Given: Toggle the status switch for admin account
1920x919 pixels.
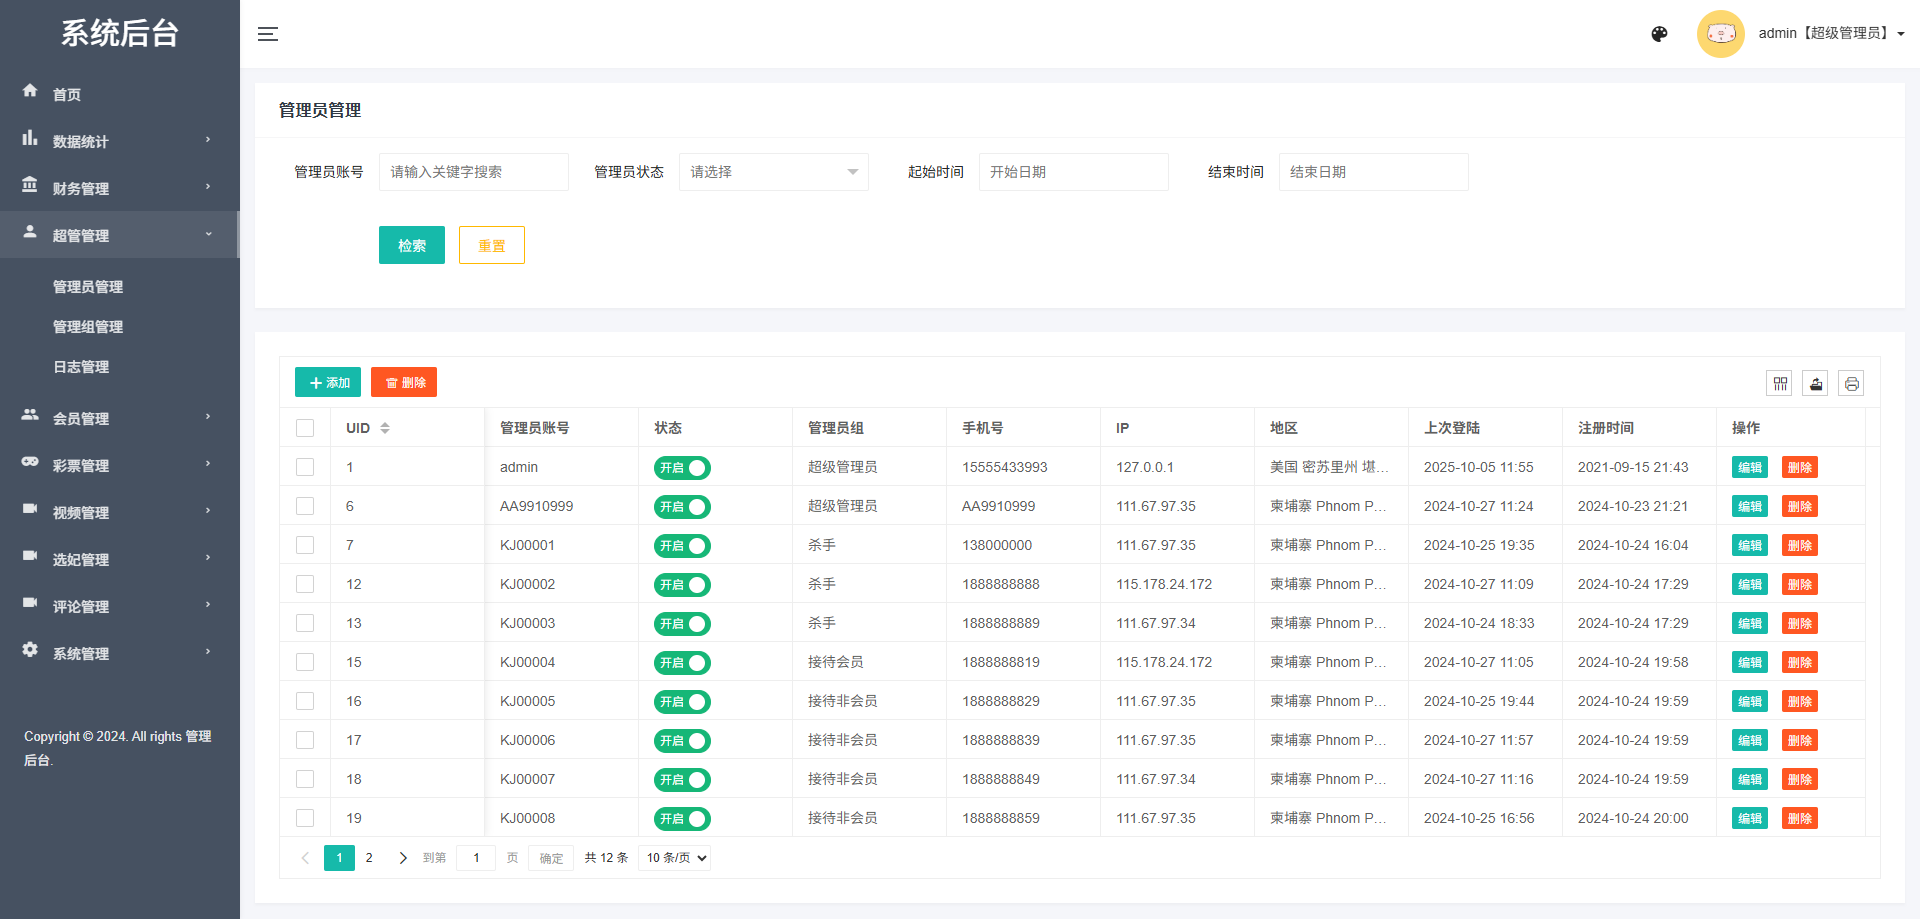Looking at the screenshot, I should point(682,467).
